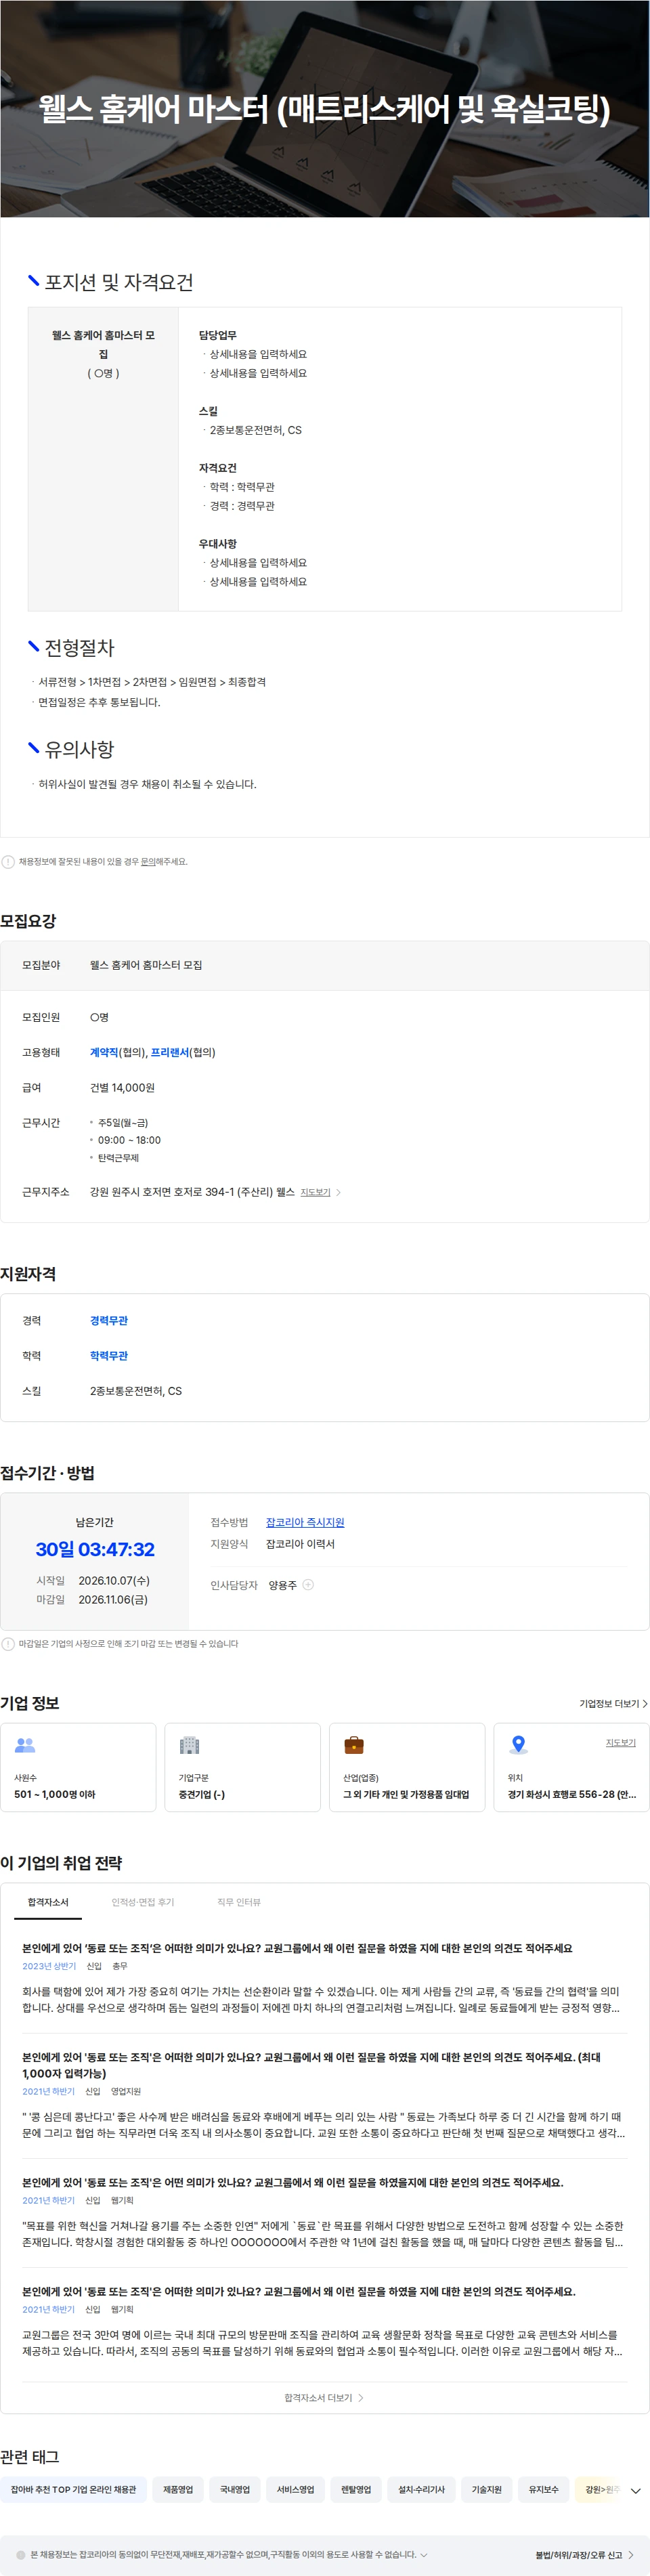Viewport: 650px width, 2576px height.
Task: Open 지도보기 in the 위치 card
Action: 620,1742
